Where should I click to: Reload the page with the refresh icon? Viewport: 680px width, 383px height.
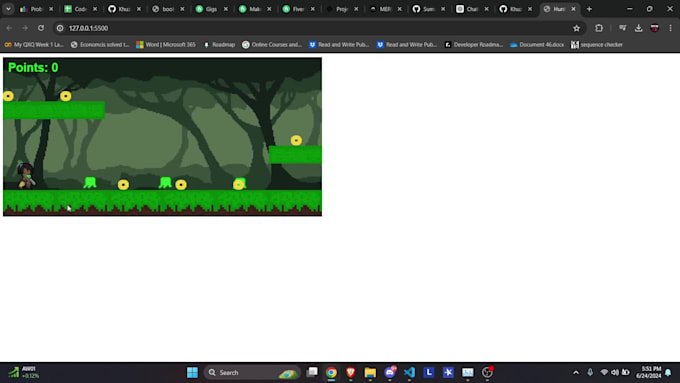41,28
